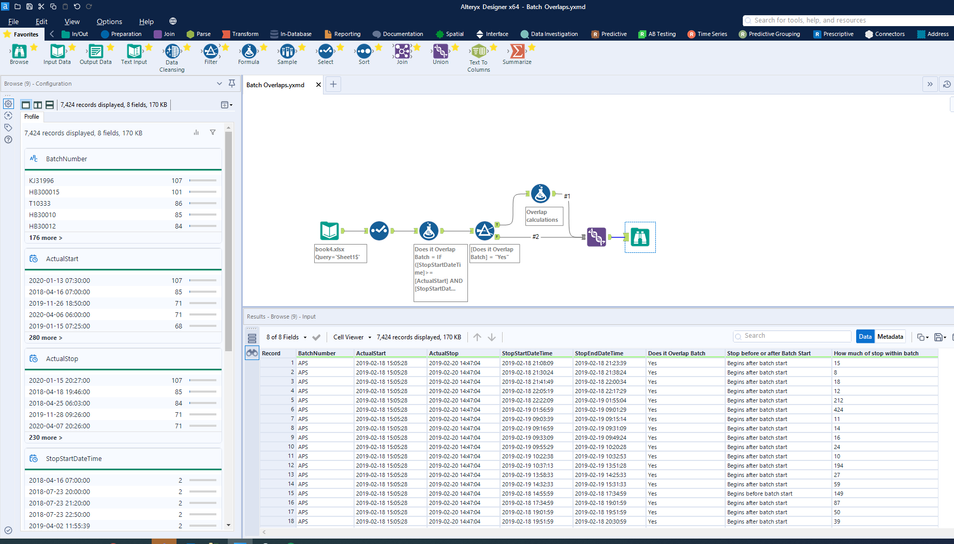Click the Input Data tool icon
954x544 pixels.
[x=57, y=53]
